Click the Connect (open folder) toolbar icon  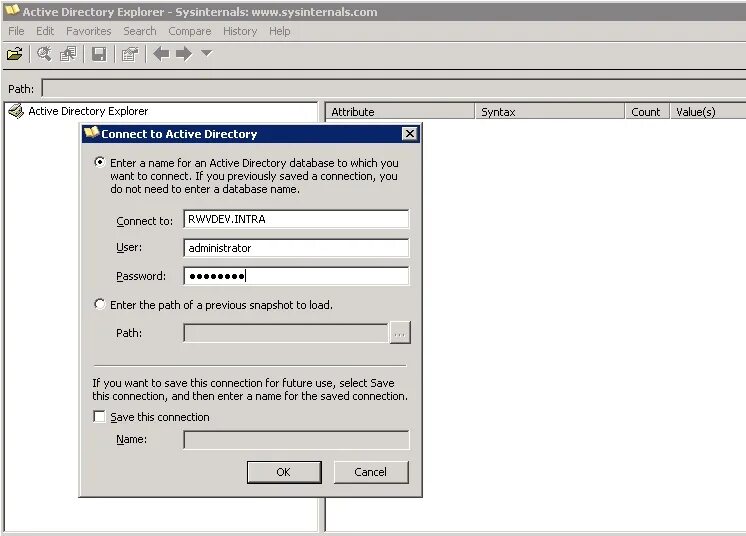[x=14, y=54]
